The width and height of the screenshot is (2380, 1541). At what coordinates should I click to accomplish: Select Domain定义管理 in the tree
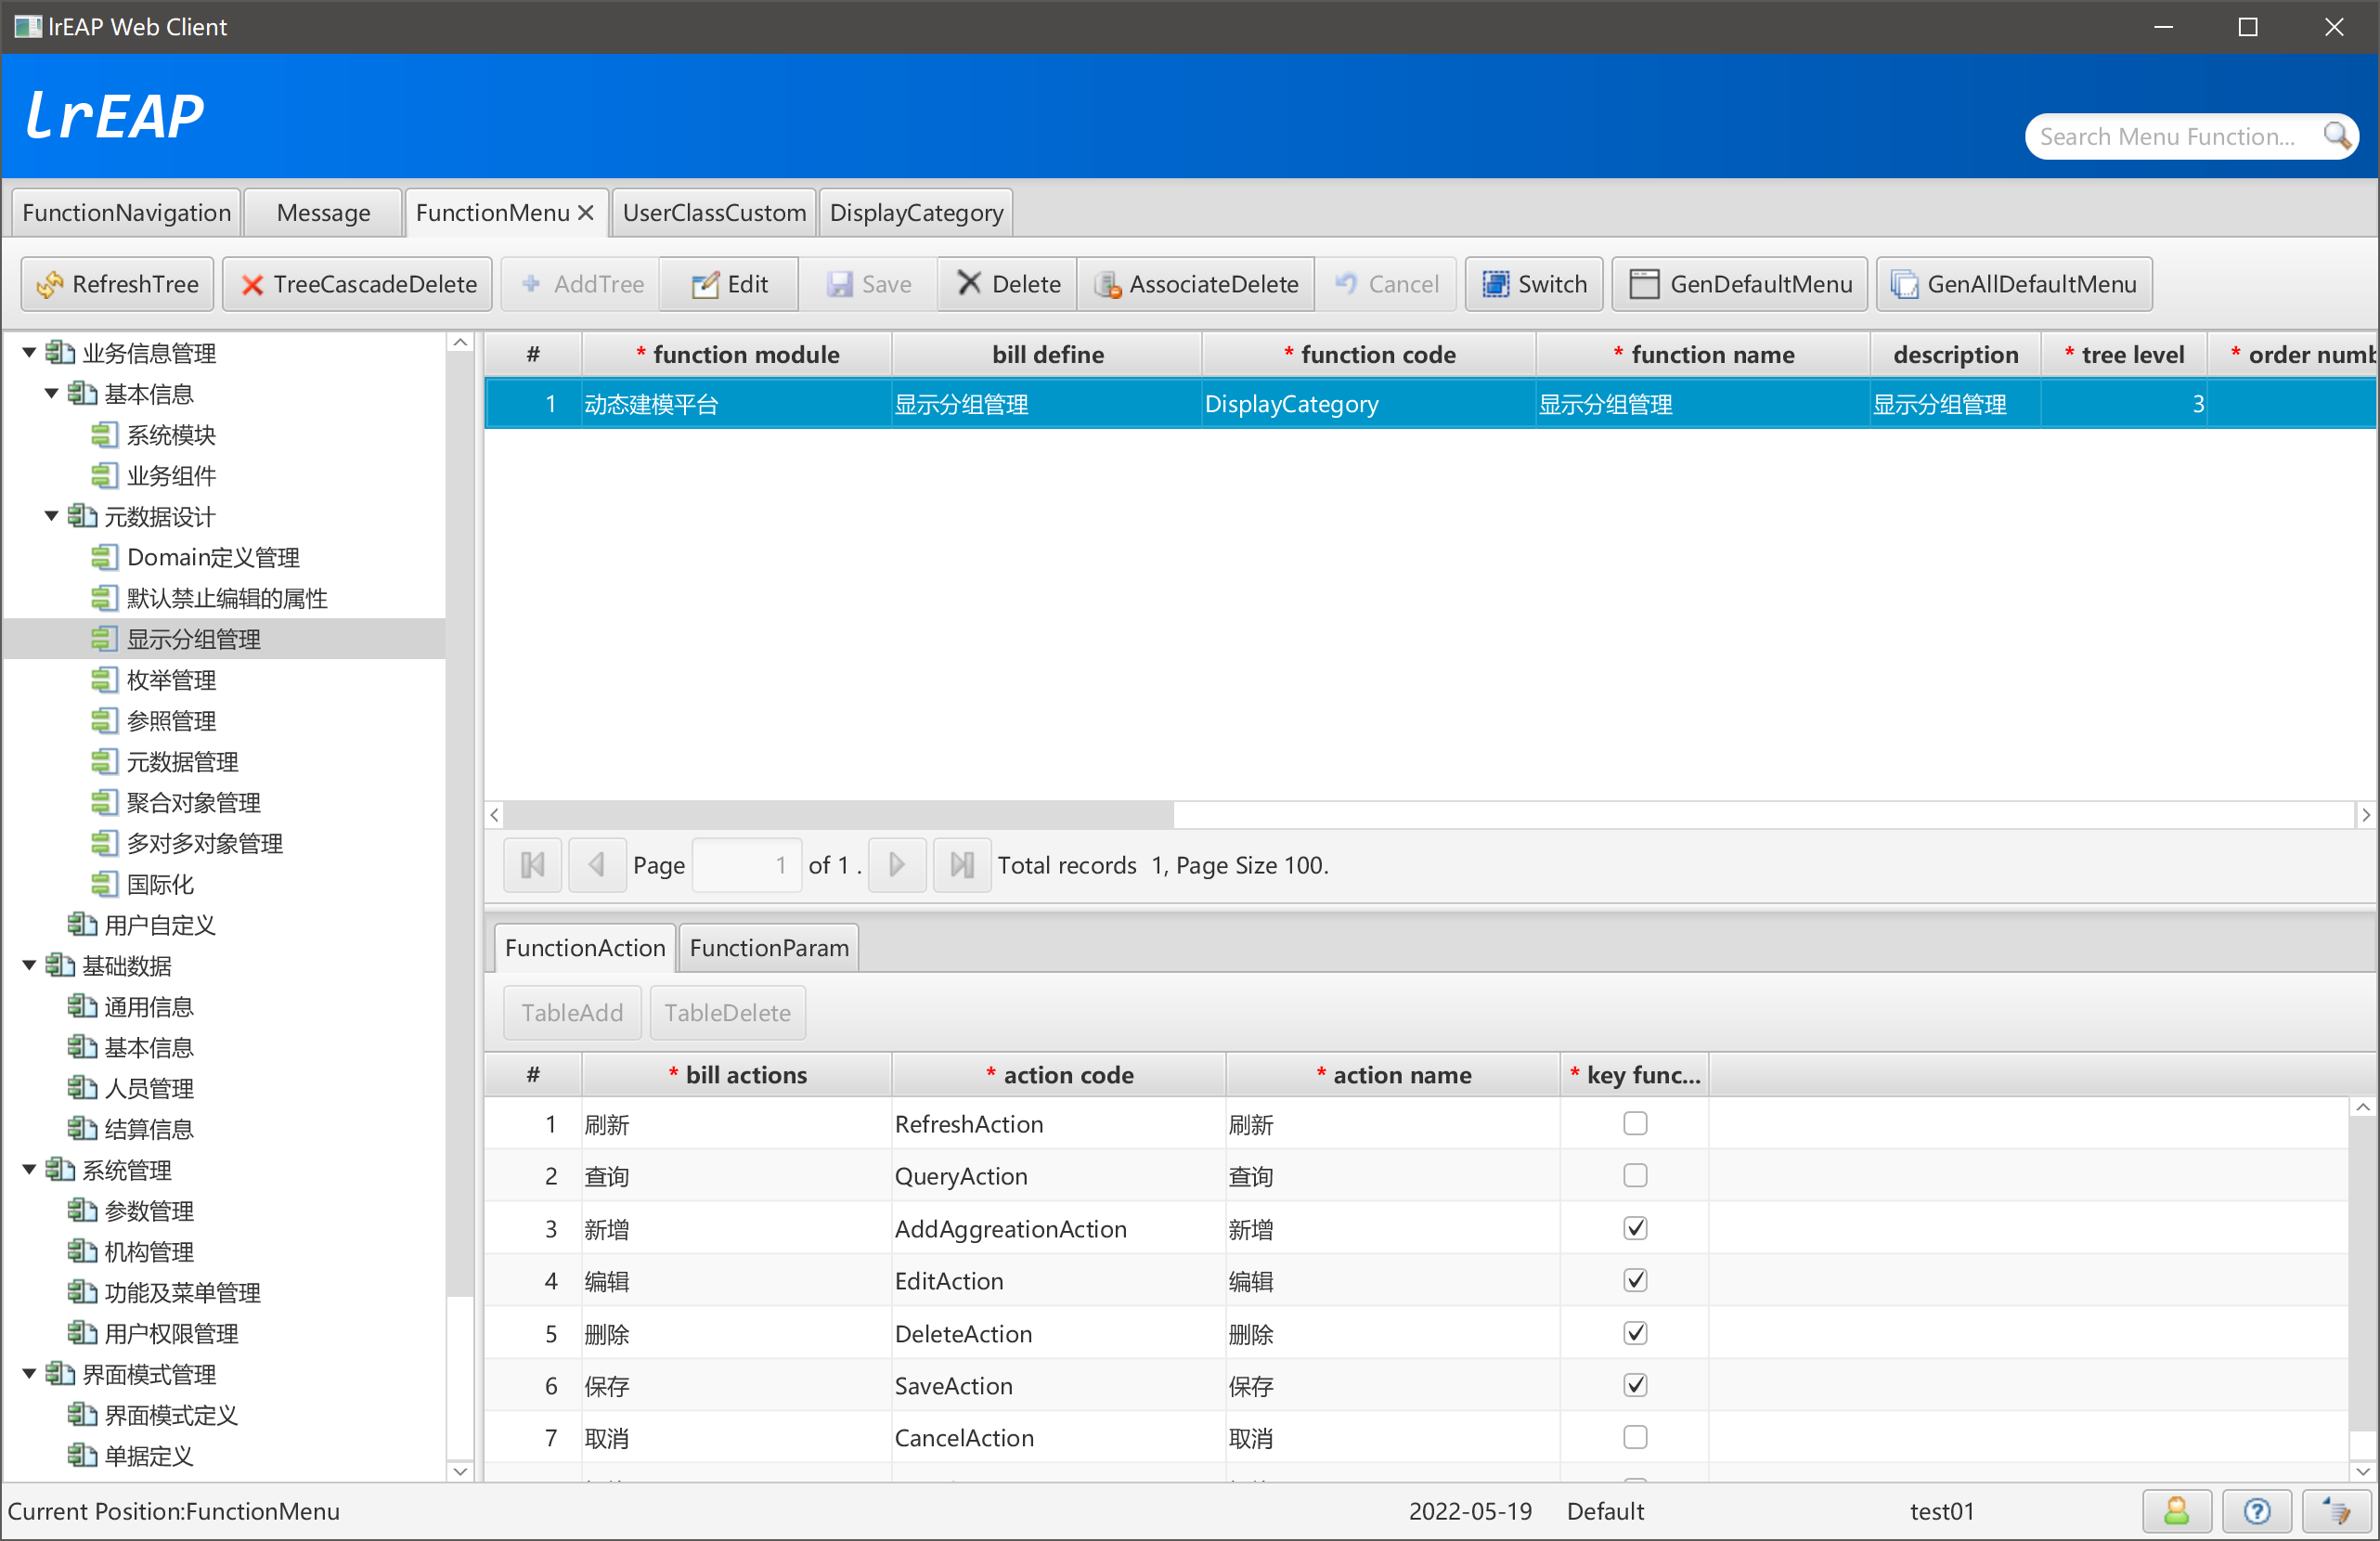click(213, 557)
